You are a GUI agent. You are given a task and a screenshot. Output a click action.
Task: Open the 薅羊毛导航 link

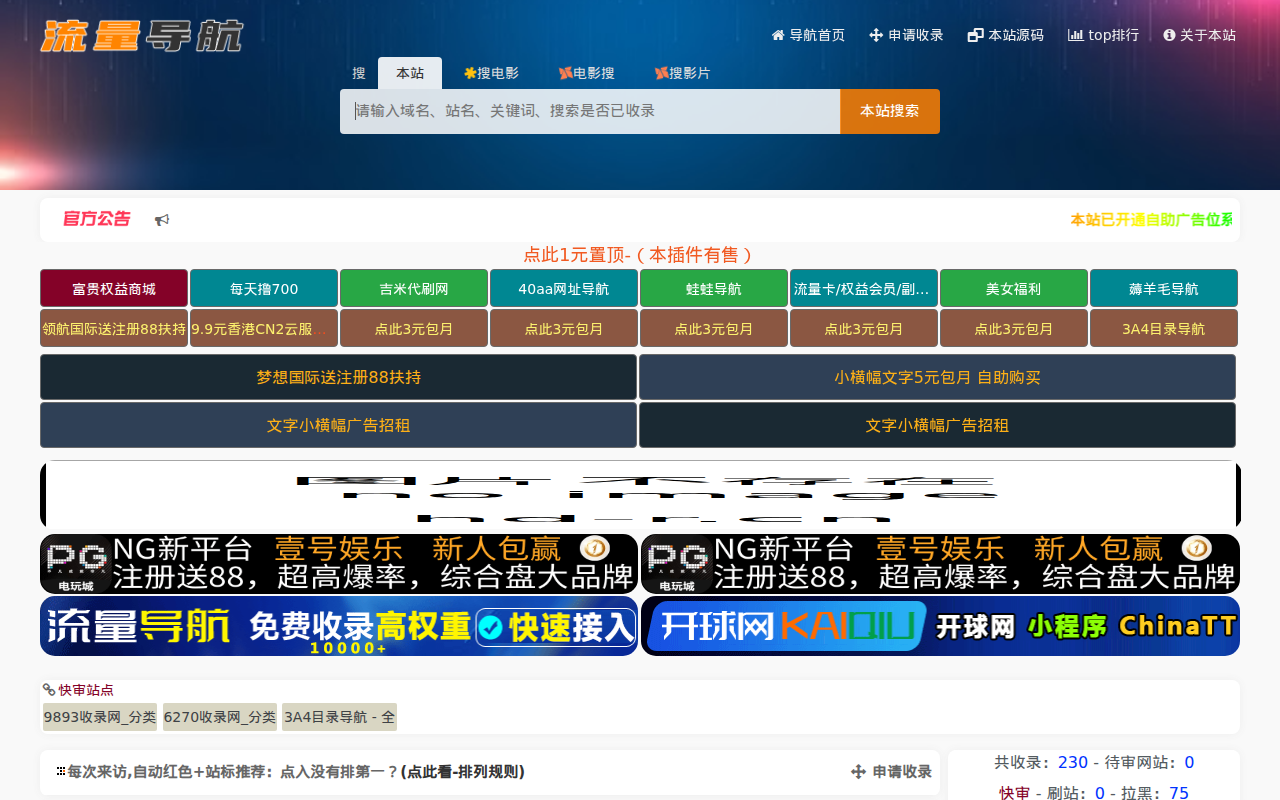[1164, 288]
